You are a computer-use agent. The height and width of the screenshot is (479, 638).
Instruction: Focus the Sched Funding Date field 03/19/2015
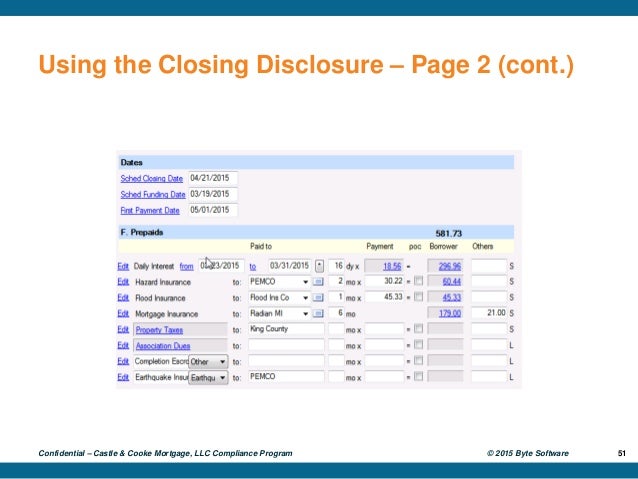213,194
